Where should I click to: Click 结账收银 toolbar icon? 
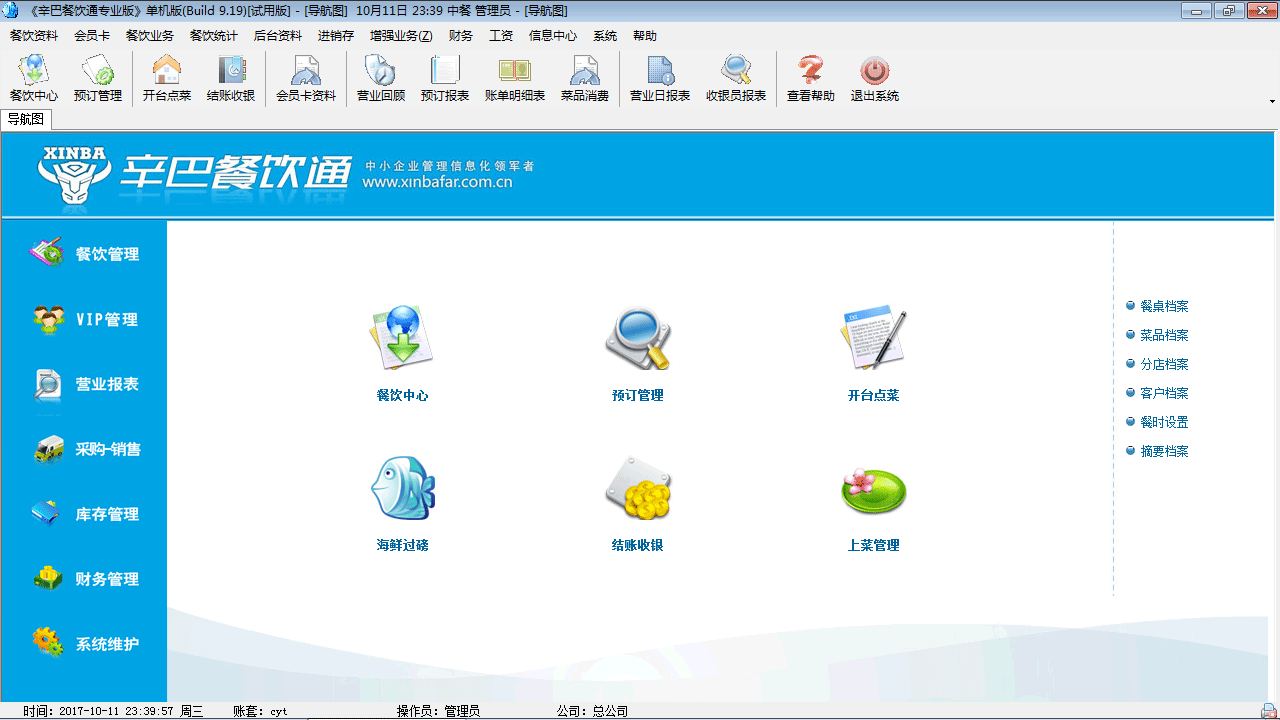click(231, 79)
